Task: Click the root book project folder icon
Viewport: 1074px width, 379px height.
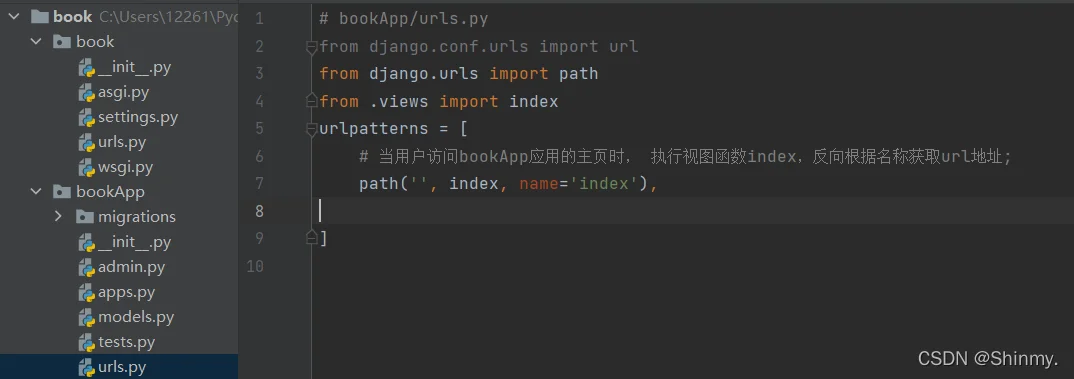Action: [39, 16]
